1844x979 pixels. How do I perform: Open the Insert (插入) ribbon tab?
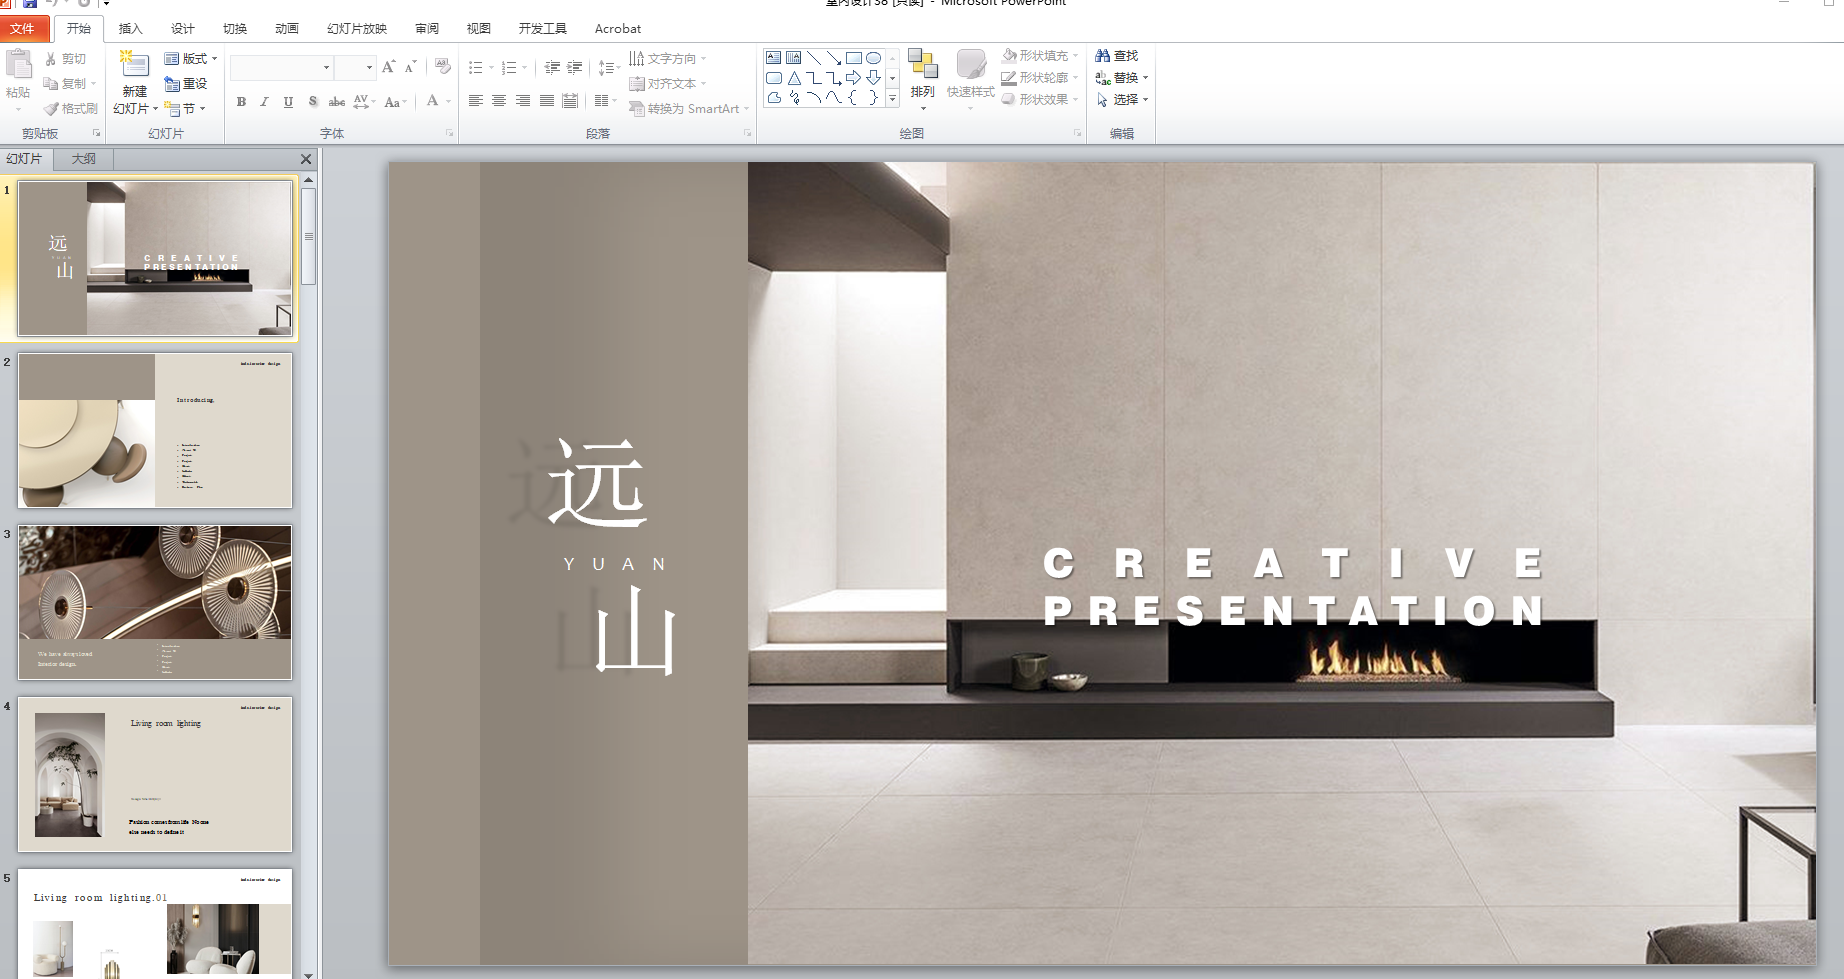(130, 29)
